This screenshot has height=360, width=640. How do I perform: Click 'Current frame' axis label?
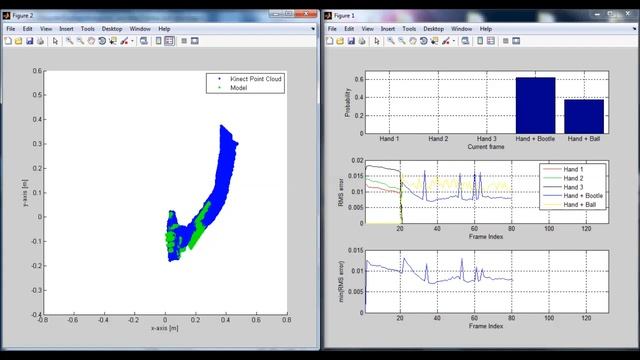pyautogui.click(x=486, y=147)
